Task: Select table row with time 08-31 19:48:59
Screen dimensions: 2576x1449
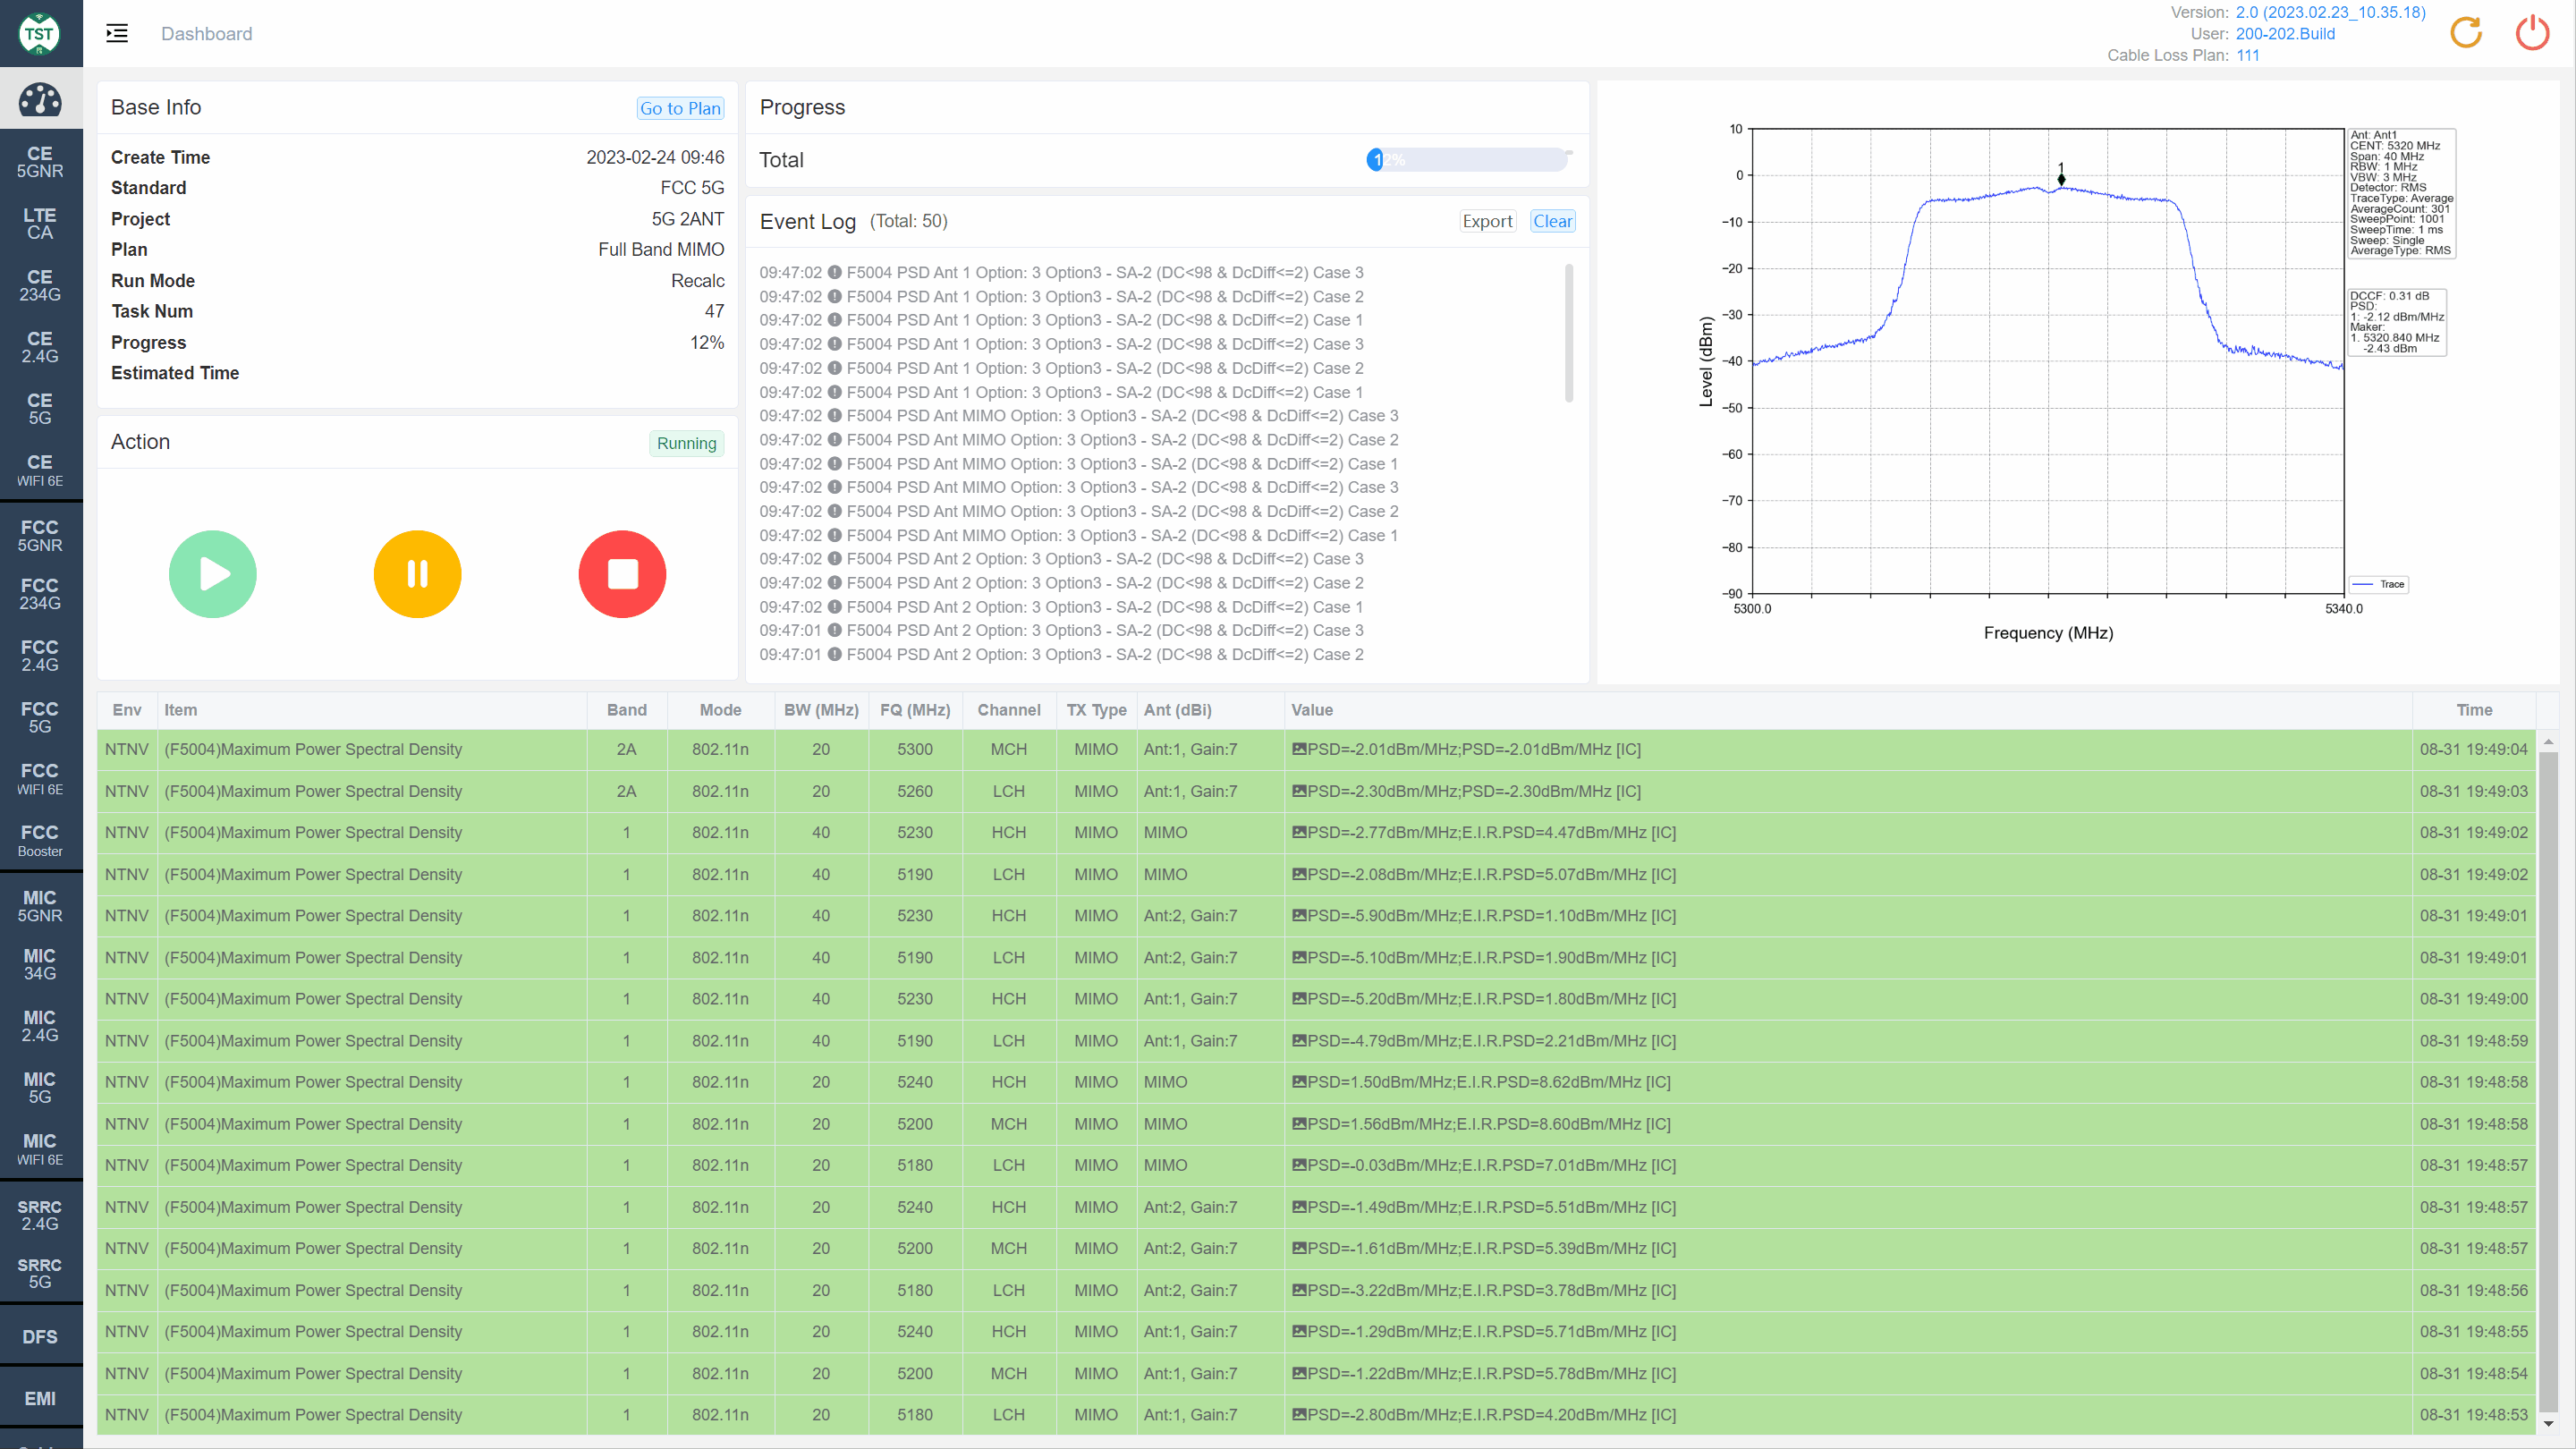Action: coord(1316,1041)
